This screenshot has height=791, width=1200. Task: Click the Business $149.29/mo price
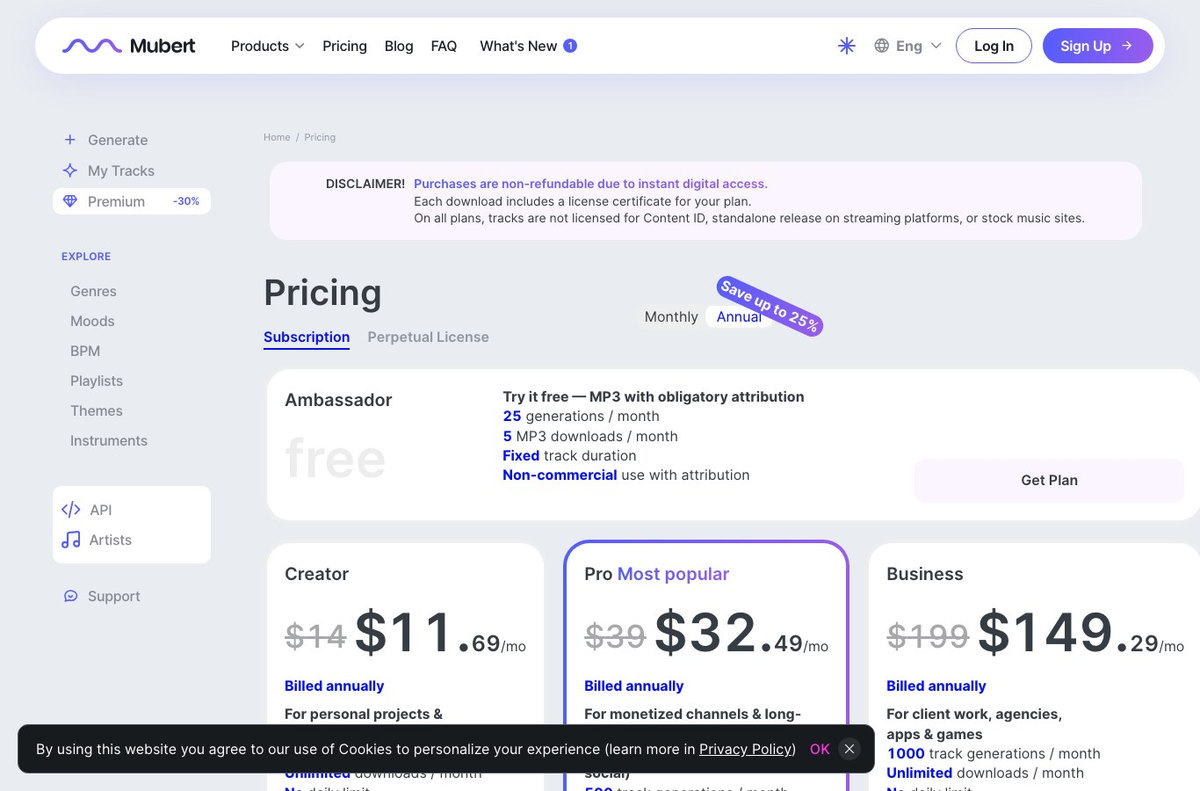(x=1081, y=634)
